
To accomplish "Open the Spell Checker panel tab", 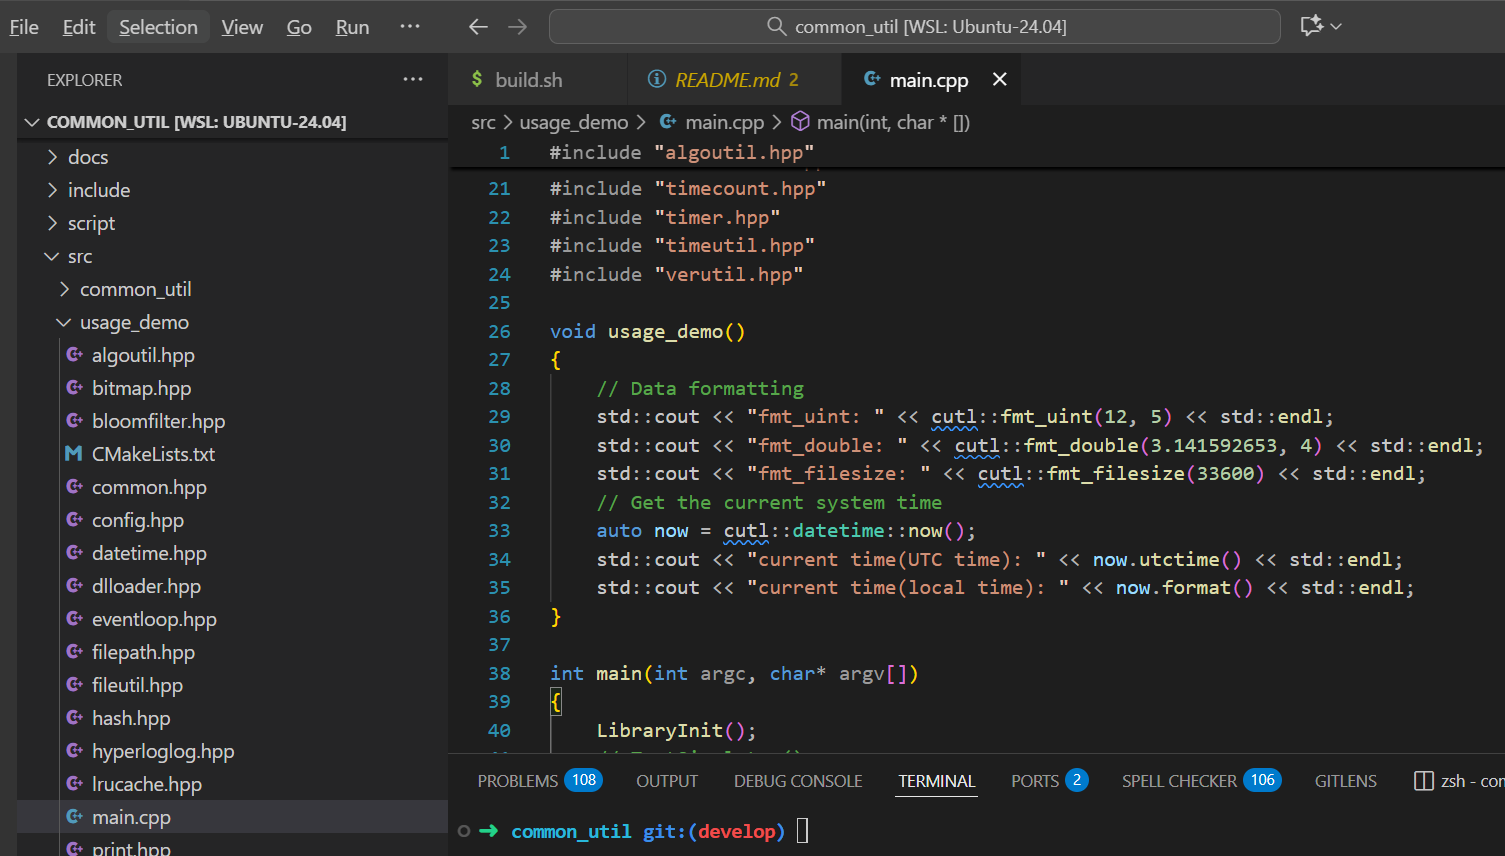I will tap(1179, 781).
